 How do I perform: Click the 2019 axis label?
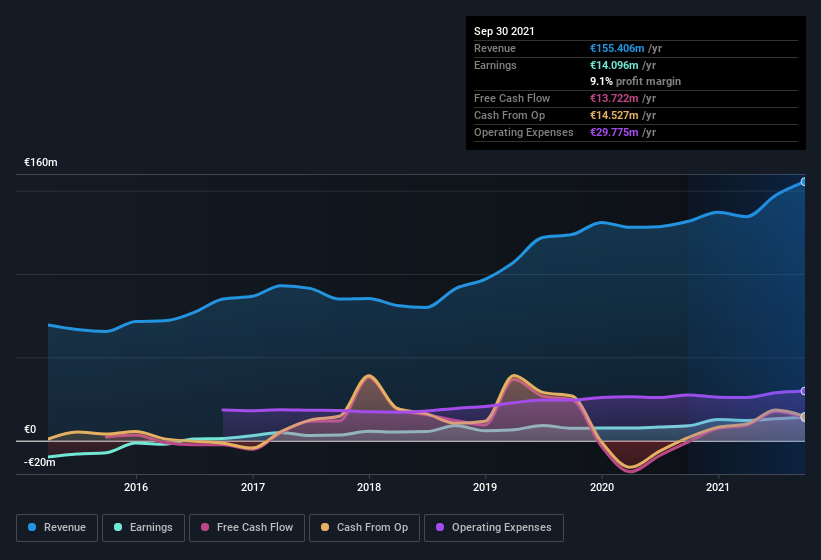[485, 487]
